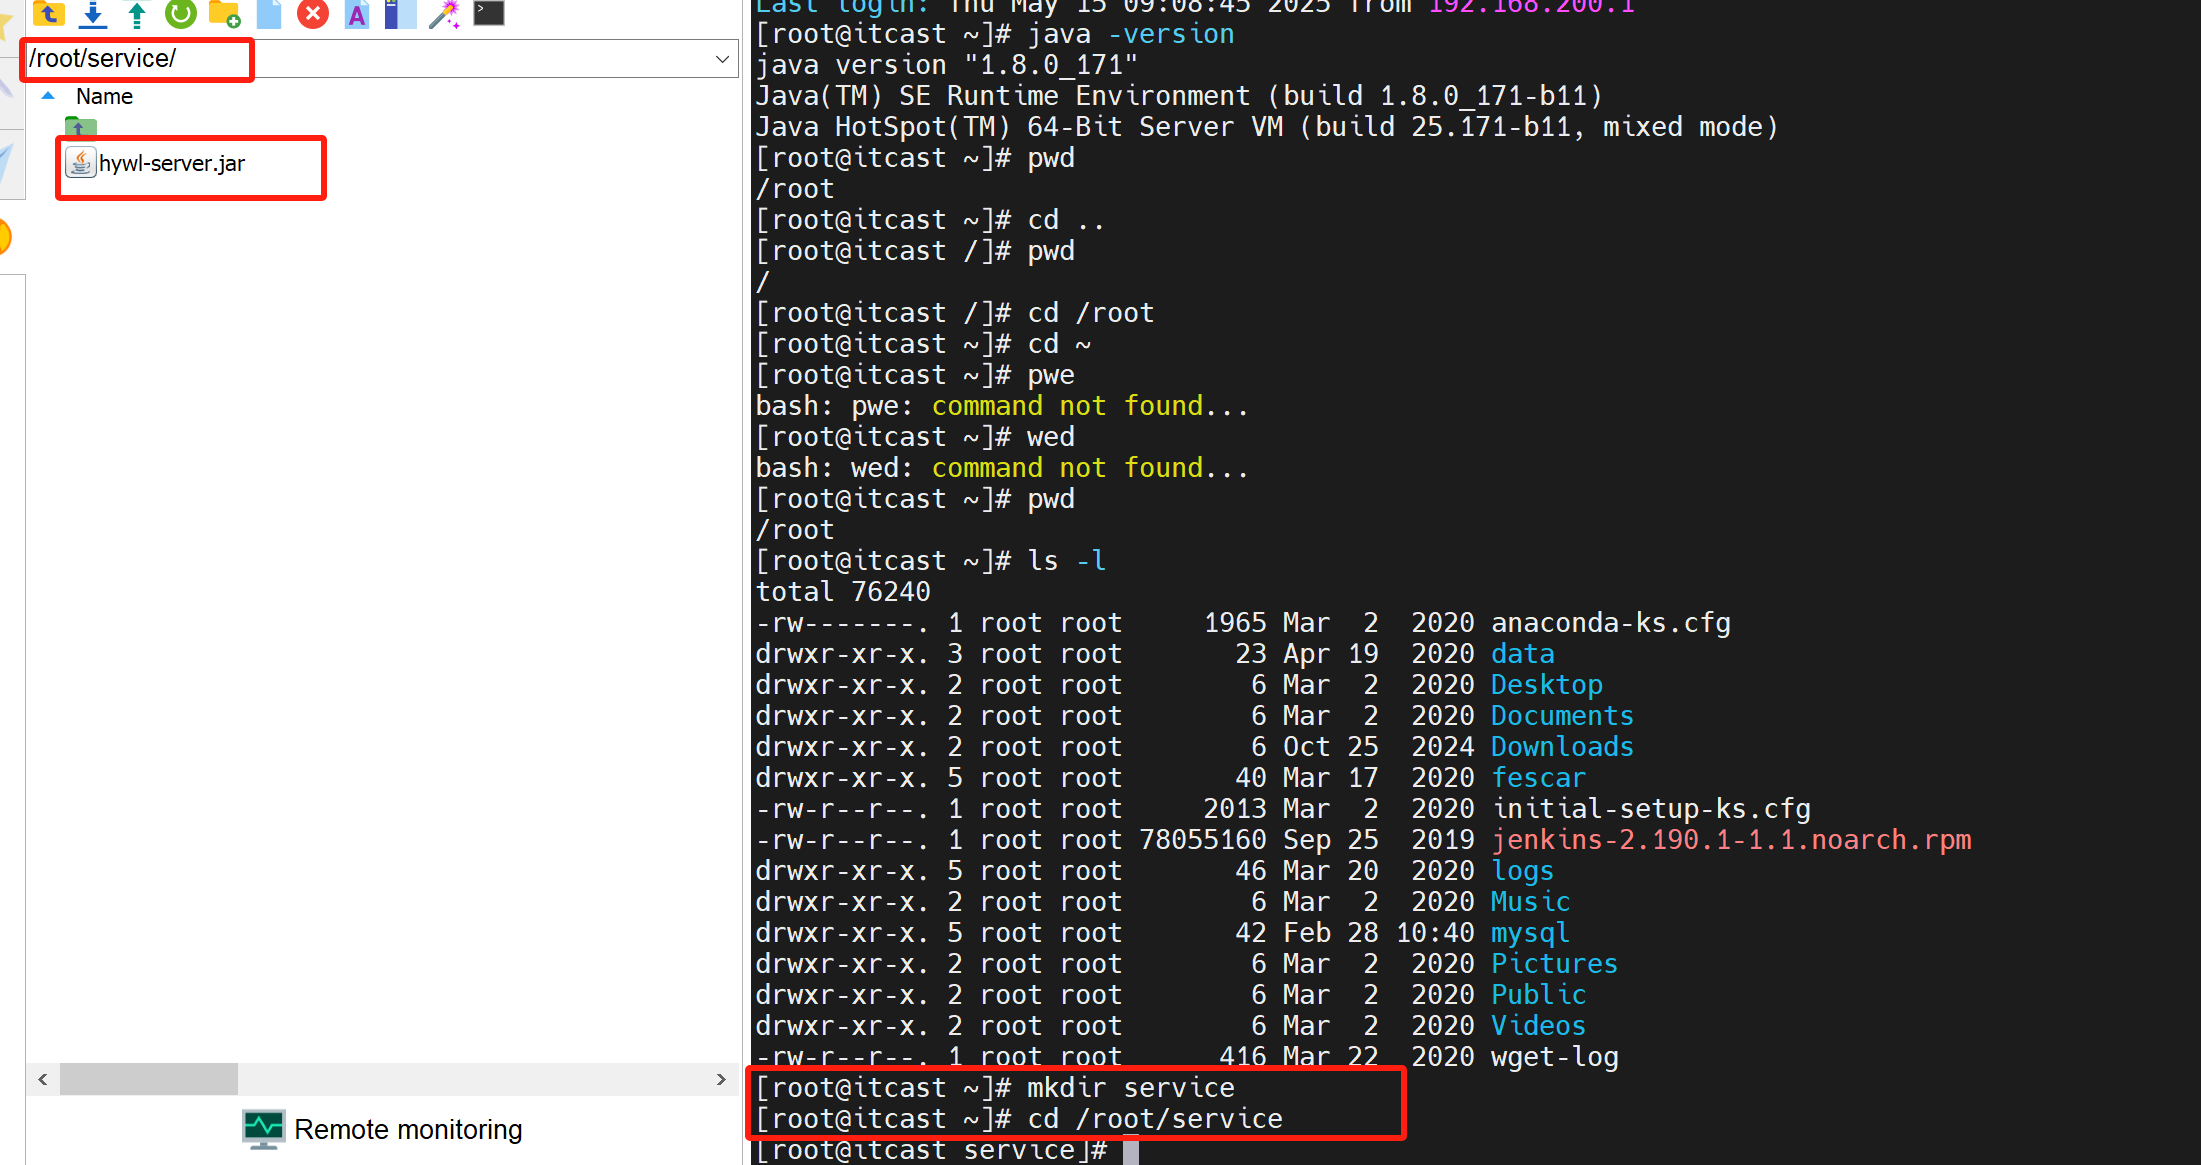Open the green parent folder entry
Screen dimensions: 2201x1165
click(80, 127)
